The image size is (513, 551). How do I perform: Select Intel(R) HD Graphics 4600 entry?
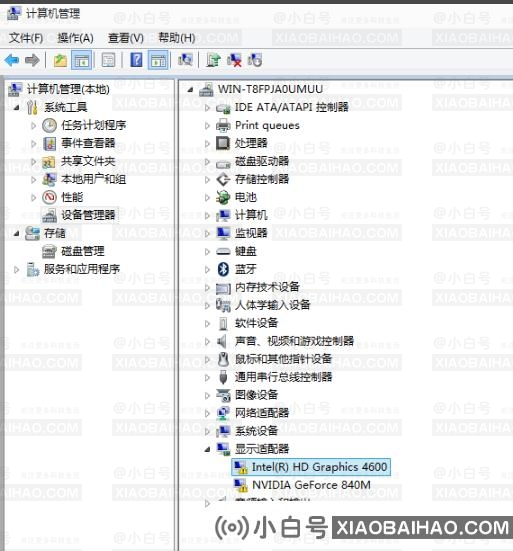(x=319, y=467)
